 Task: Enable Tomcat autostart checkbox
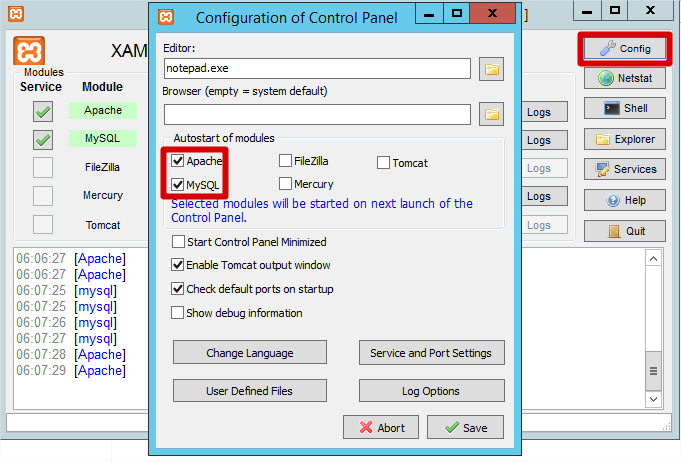[384, 163]
